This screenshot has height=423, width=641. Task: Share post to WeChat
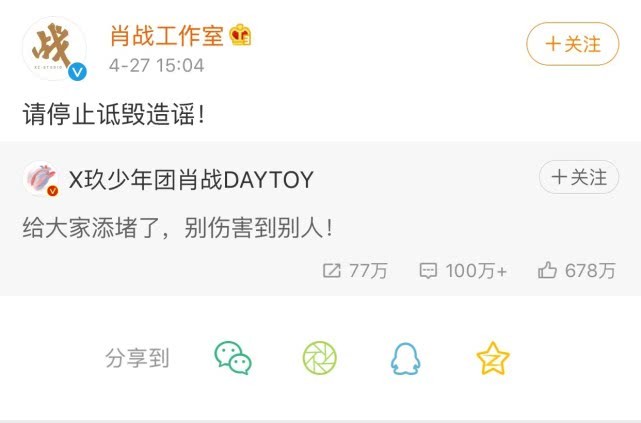233,358
